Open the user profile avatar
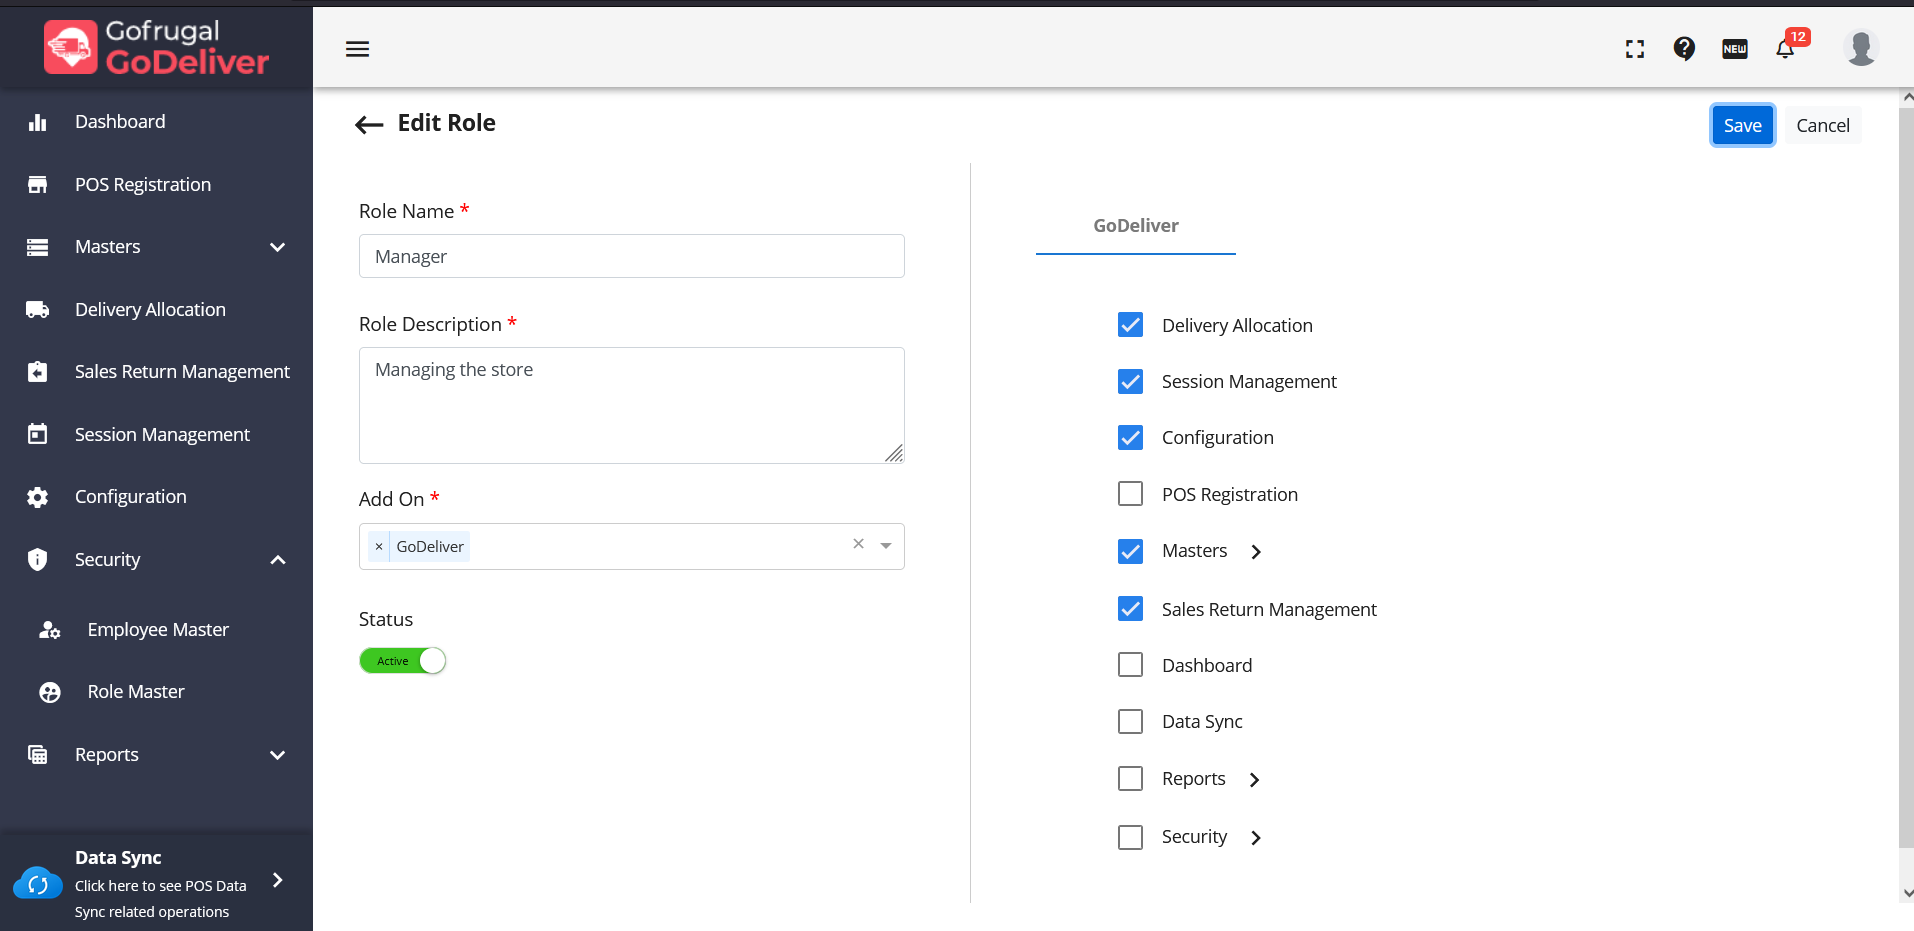Viewport: 1914px width, 931px height. [1860, 48]
